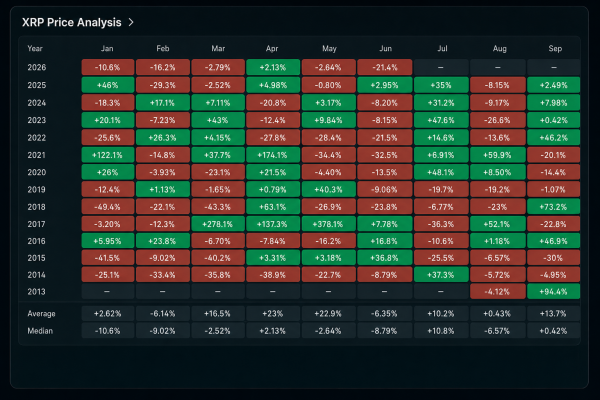The width and height of the screenshot is (600, 400).
Task: Select the 2023 July +47.6% cell
Action: click(441, 120)
